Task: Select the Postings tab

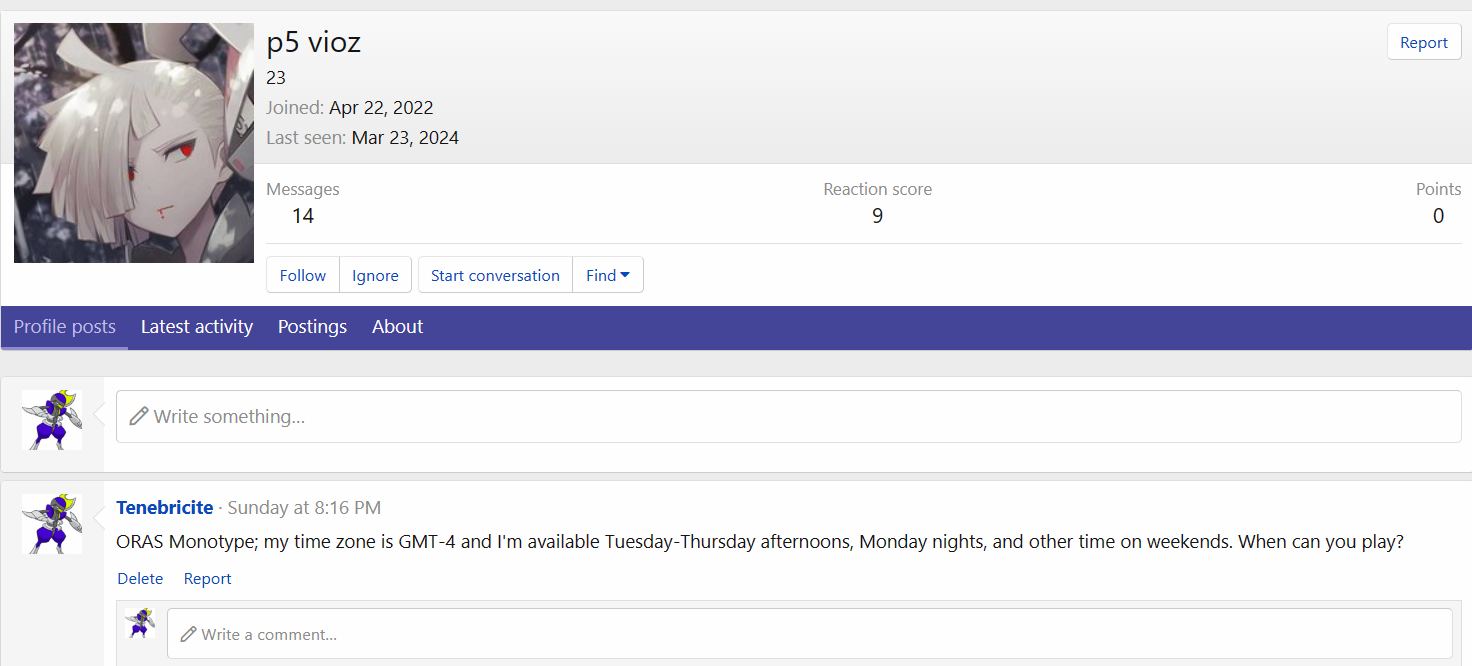Action: click(x=312, y=327)
